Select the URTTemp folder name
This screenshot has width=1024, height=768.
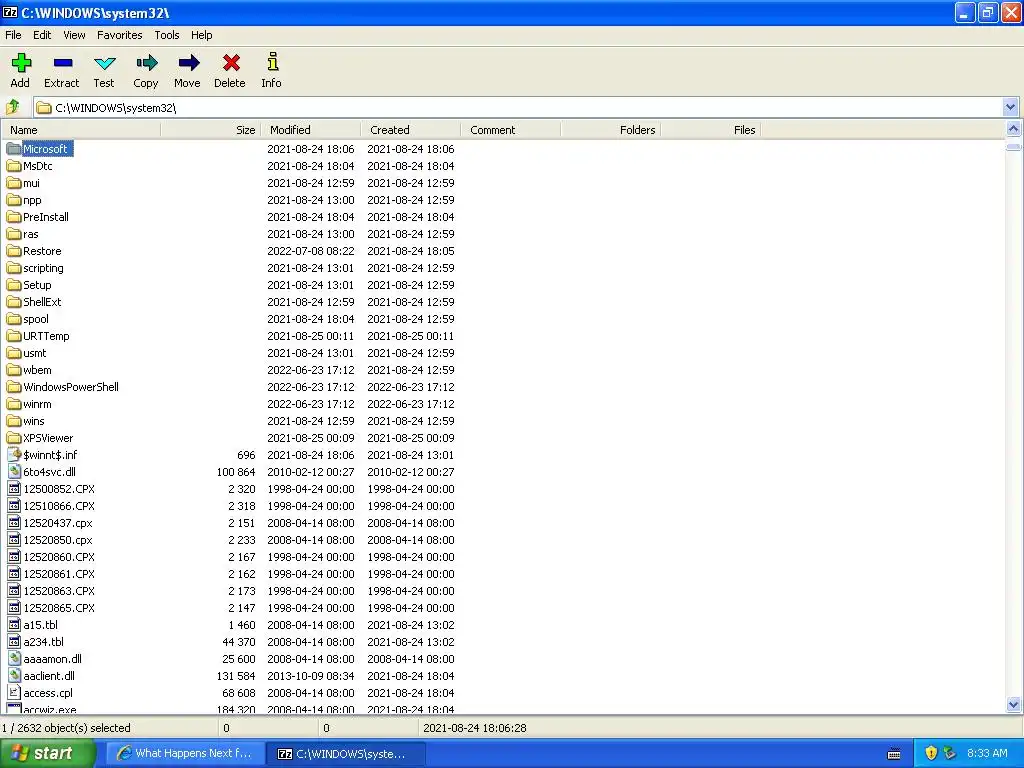pos(46,336)
